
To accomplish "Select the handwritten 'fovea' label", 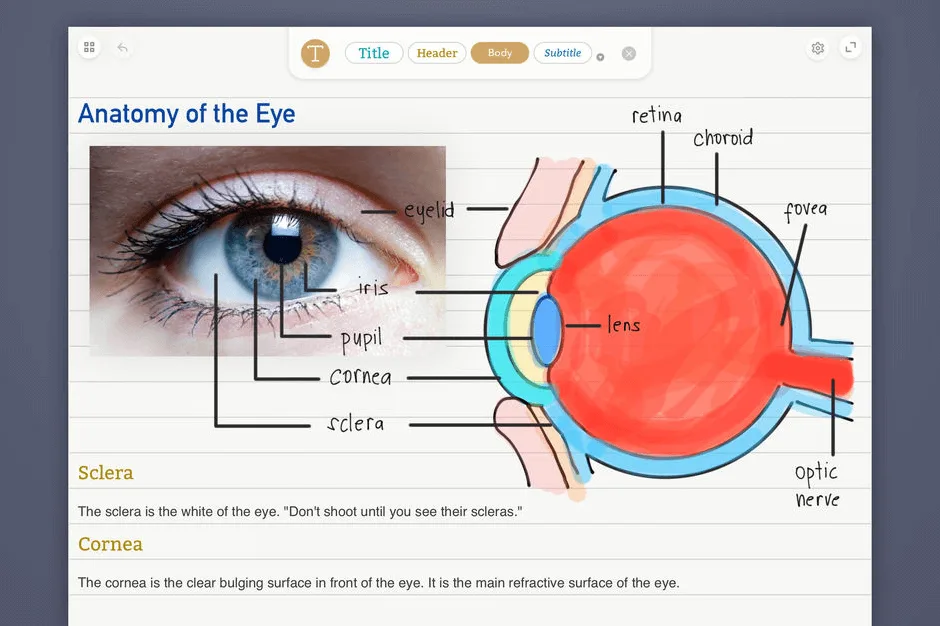I will click(x=806, y=210).
